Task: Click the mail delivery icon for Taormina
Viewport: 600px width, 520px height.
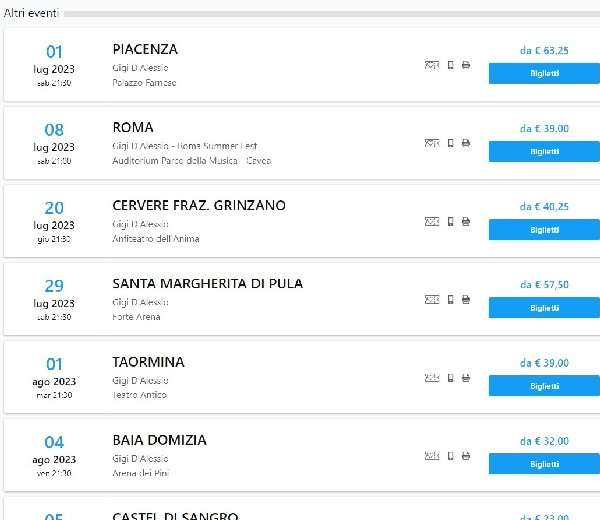Action: coord(432,377)
